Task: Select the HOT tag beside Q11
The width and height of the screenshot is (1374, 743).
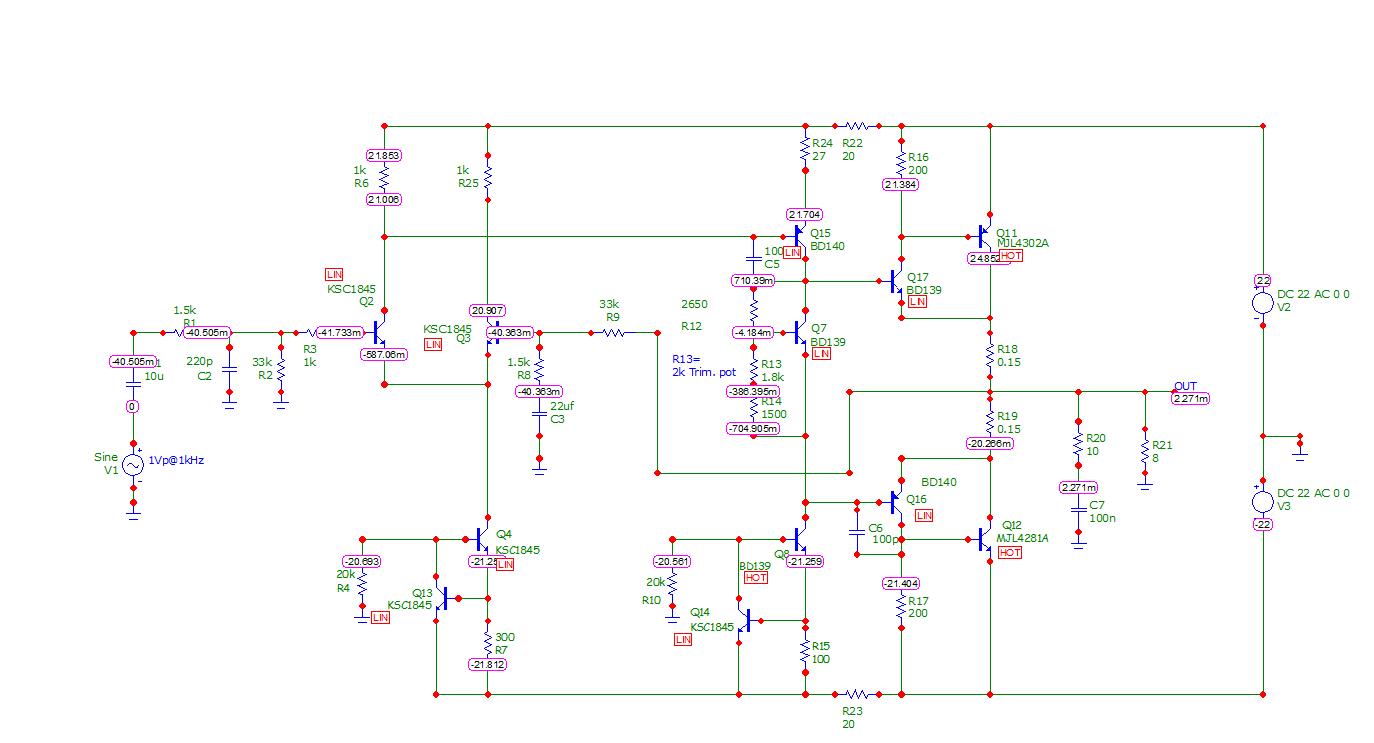Action: (1011, 256)
